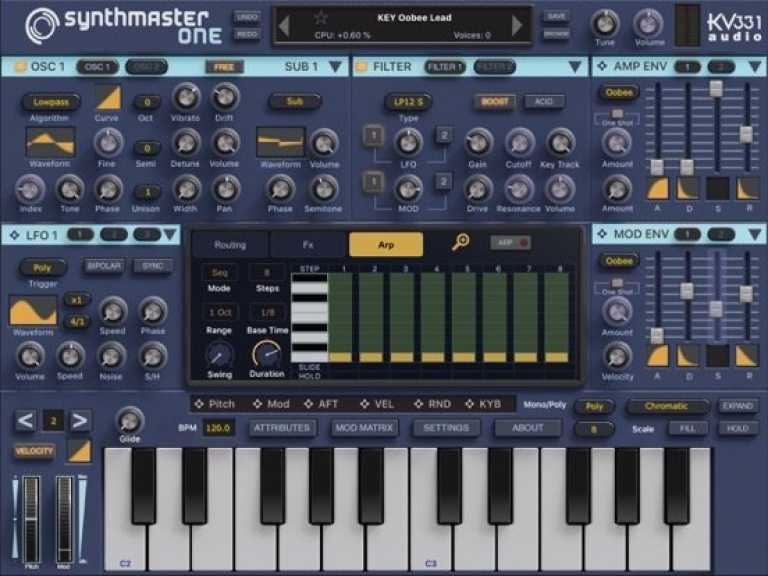
Task: Expand the MOD ENV dropdown arrow
Action: coord(755,234)
